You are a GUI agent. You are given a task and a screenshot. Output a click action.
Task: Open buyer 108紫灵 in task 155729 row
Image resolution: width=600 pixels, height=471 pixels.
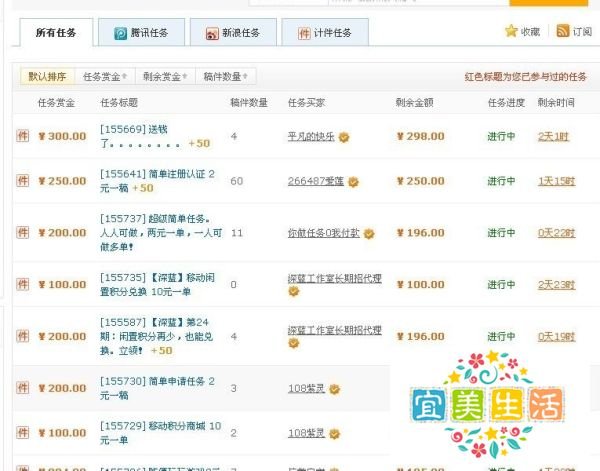[306, 433]
